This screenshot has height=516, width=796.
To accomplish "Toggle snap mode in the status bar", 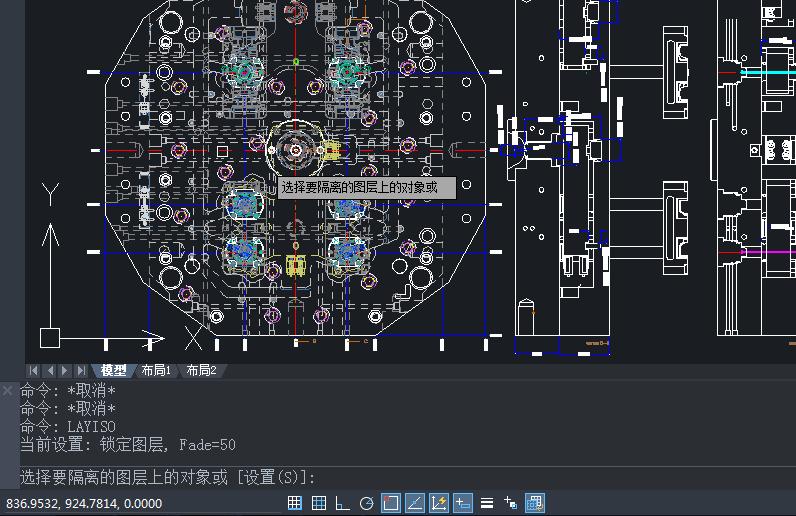I will [294, 503].
